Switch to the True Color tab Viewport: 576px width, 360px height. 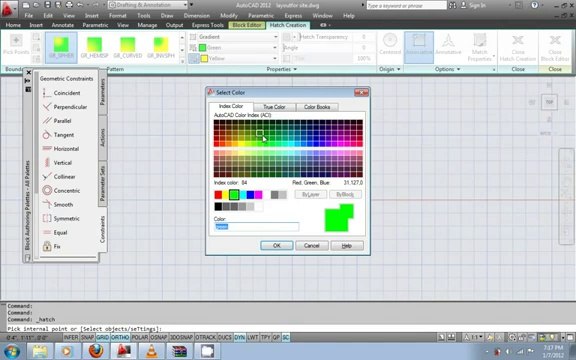coord(274,107)
